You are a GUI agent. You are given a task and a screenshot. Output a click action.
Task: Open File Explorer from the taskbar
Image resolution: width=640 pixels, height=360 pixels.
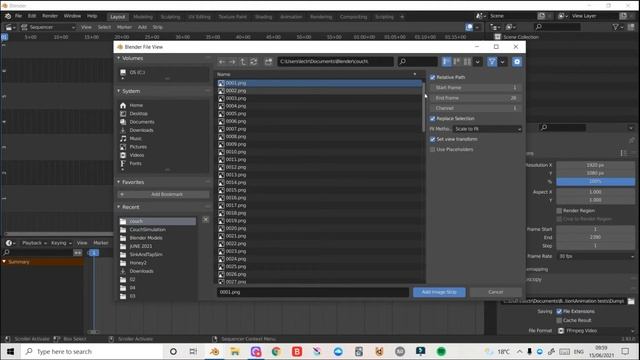(235, 351)
